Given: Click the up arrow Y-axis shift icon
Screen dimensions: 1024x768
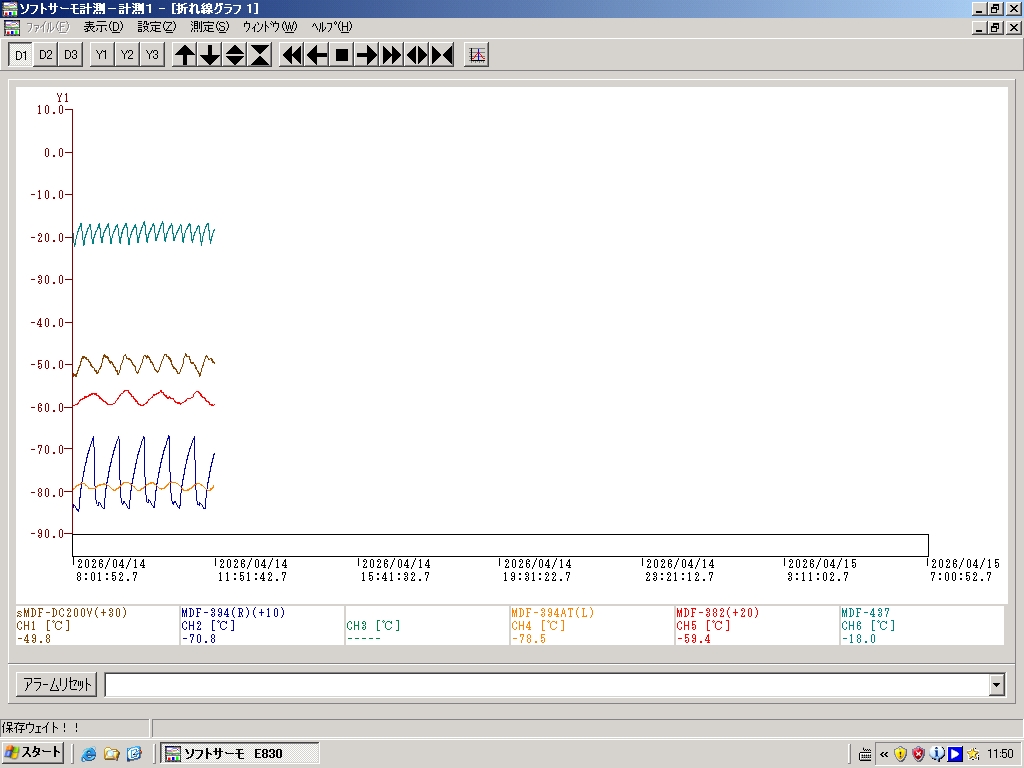Looking at the screenshot, I should pyautogui.click(x=185, y=55).
